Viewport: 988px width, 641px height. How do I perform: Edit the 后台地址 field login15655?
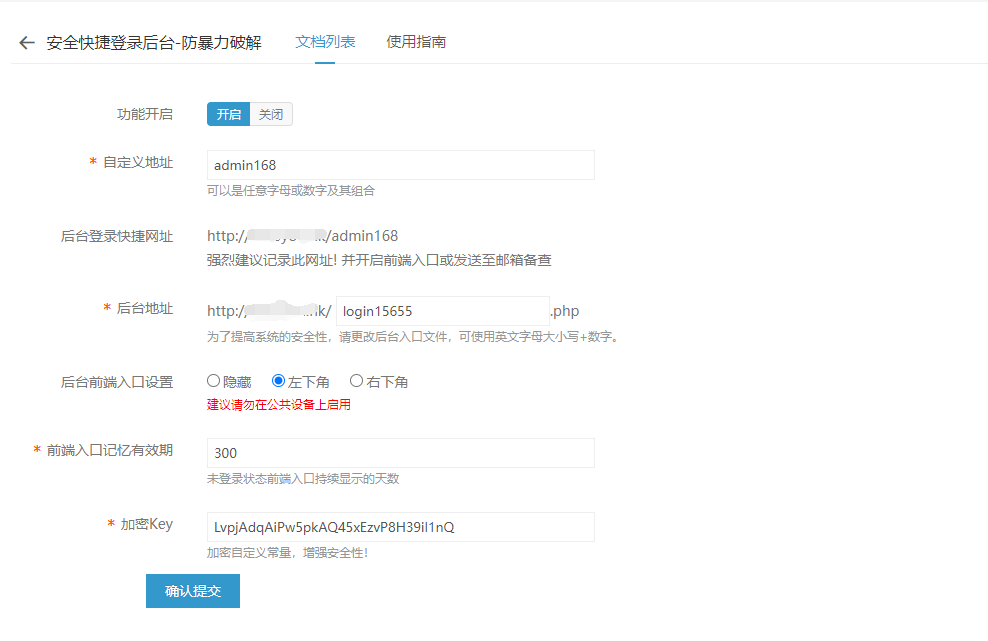click(443, 311)
